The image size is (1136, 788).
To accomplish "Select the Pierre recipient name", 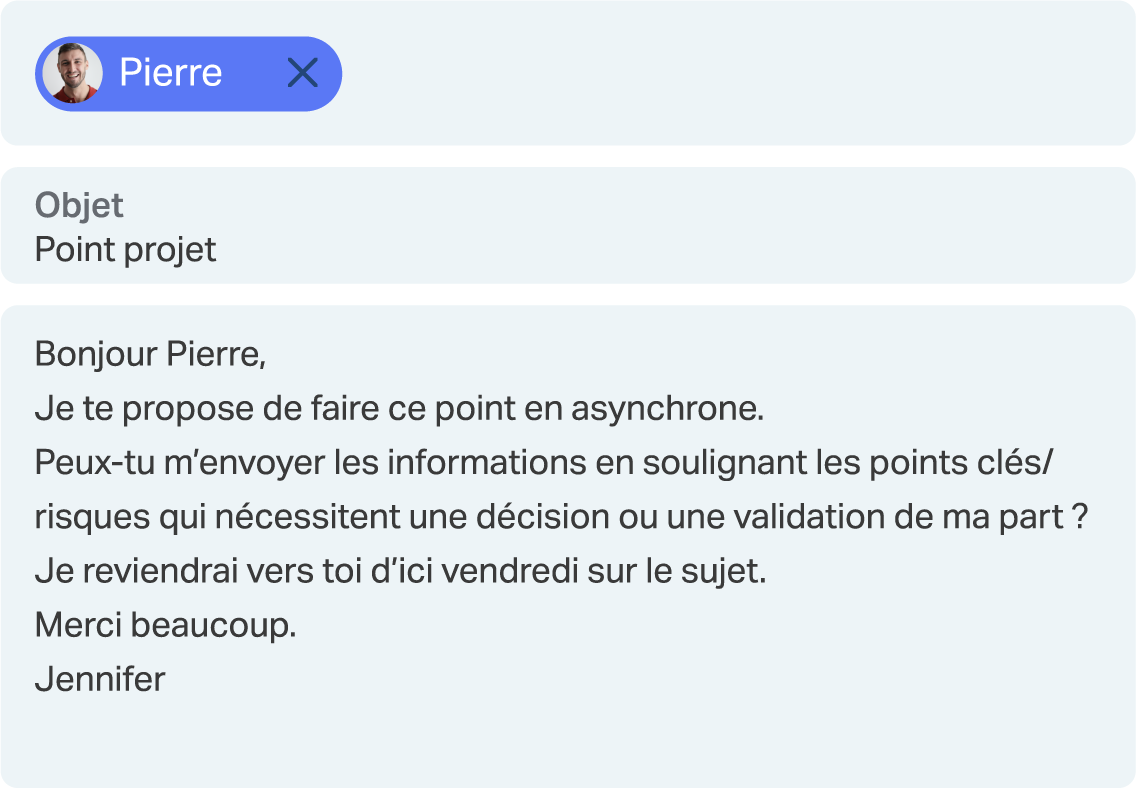I will 170,73.
